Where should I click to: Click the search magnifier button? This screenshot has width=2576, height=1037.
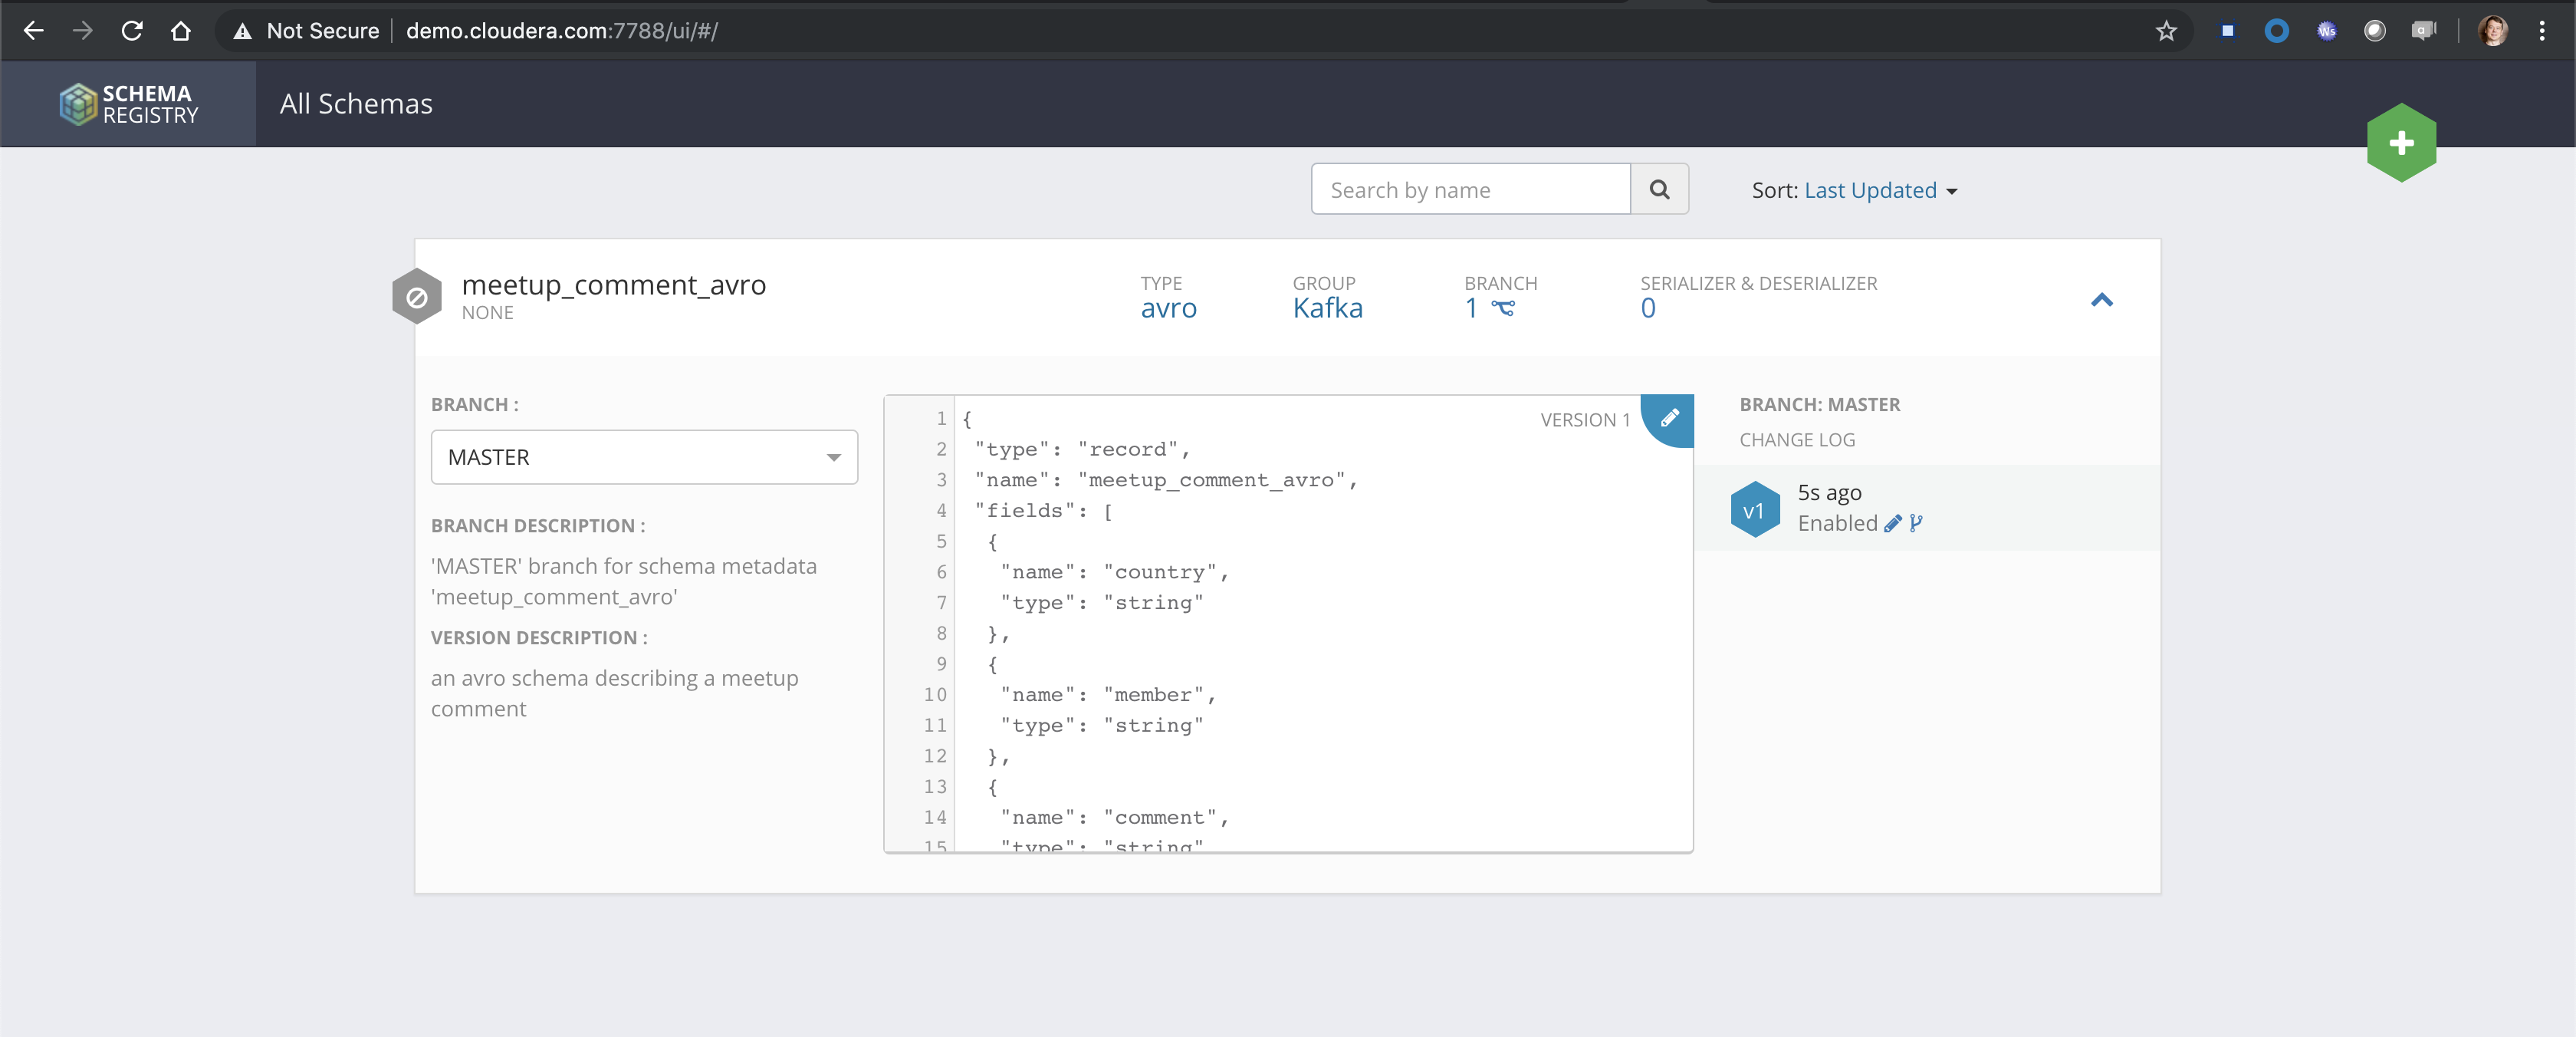[x=1658, y=189]
